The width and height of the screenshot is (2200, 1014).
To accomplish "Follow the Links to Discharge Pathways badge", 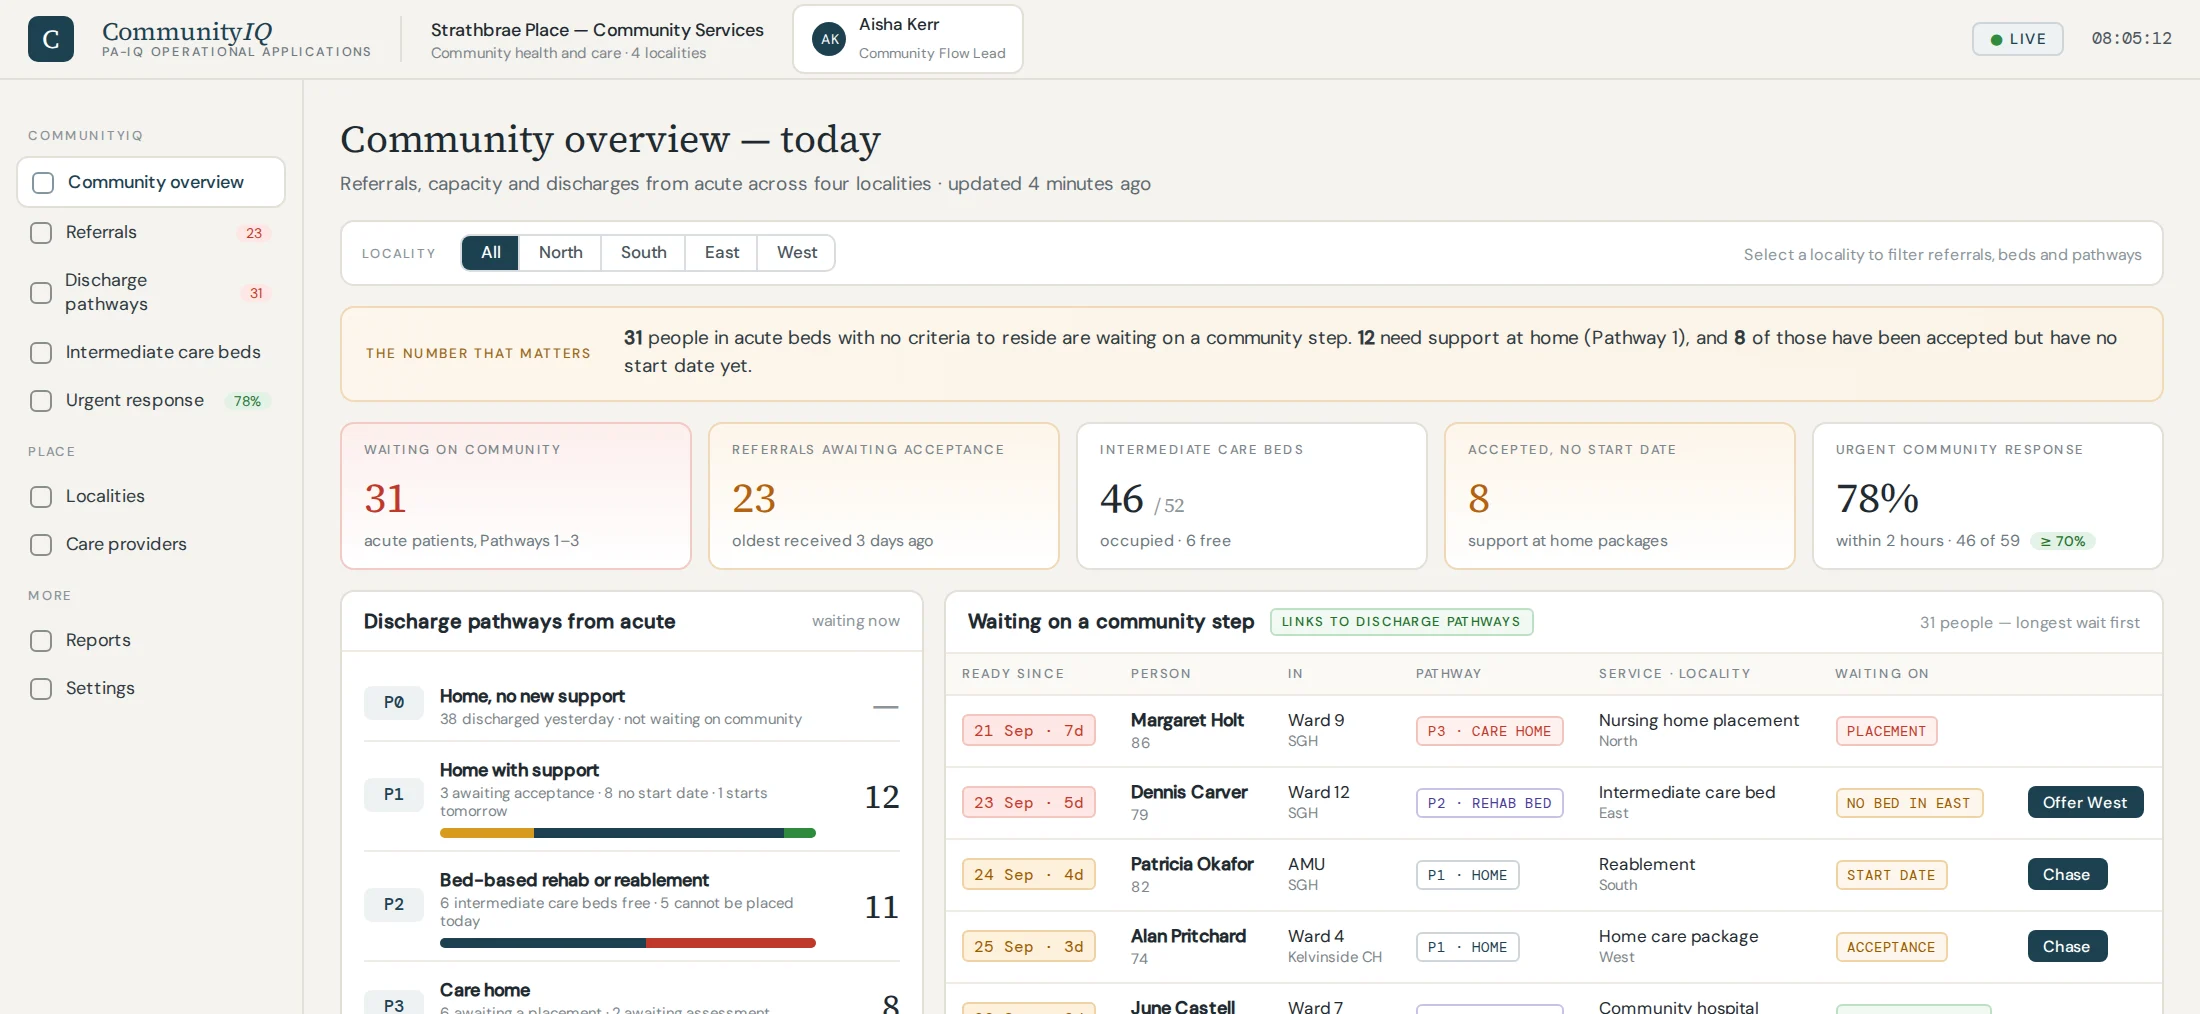I will pos(1401,622).
